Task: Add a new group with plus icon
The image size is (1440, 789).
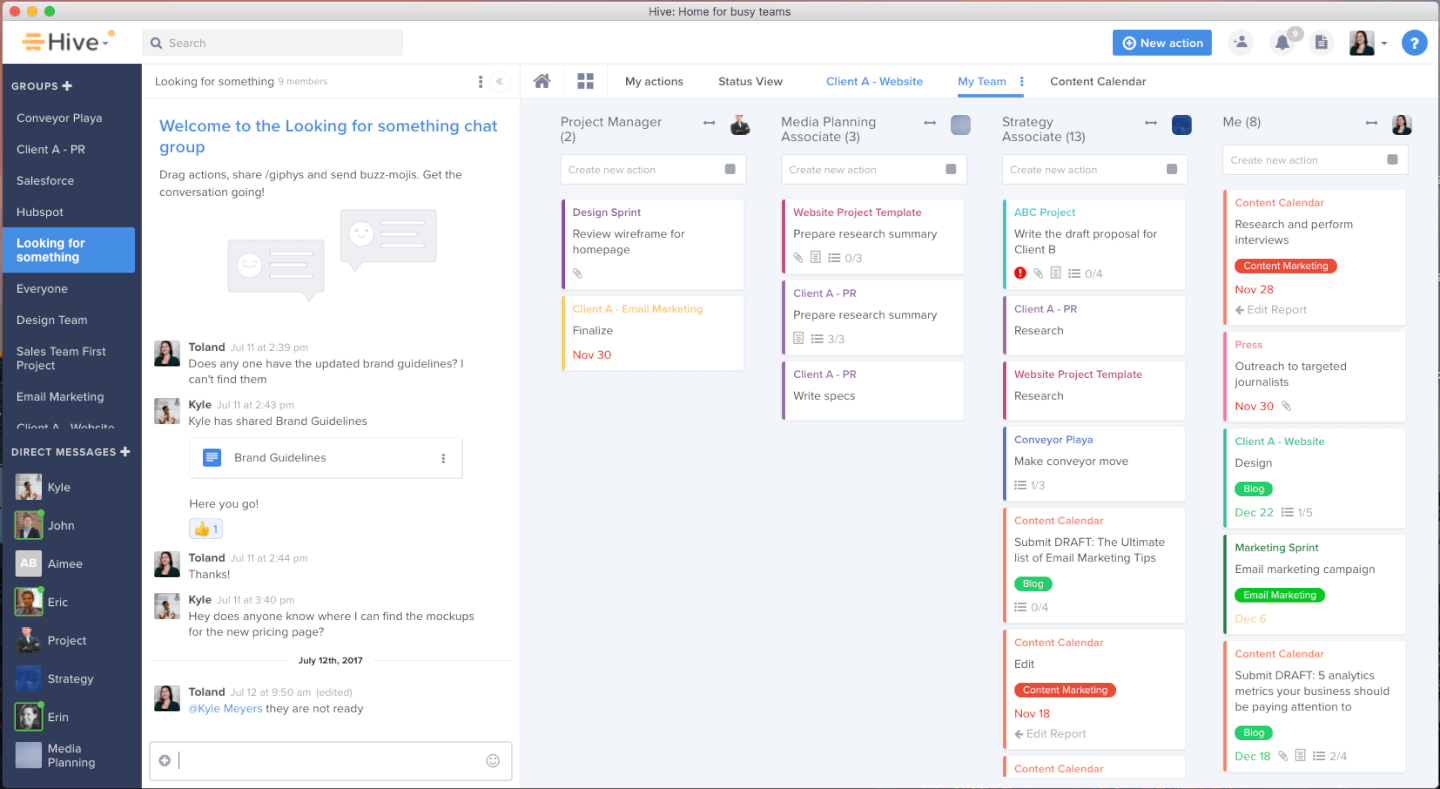Action: 67,86
